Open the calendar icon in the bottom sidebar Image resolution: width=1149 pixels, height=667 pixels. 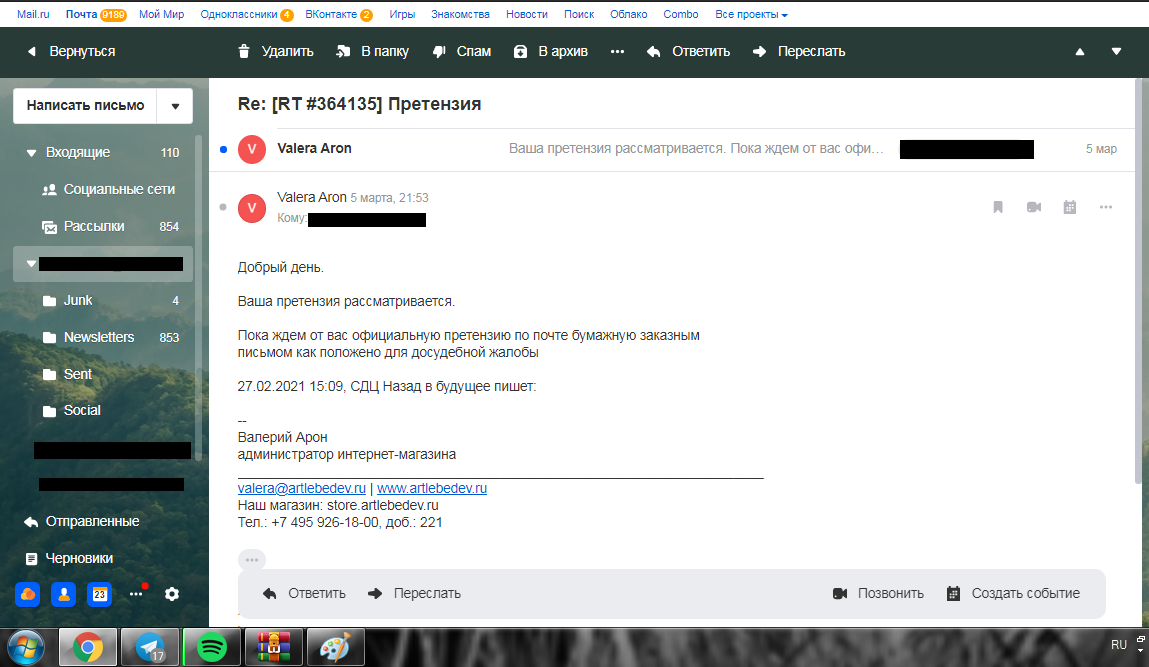click(x=99, y=594)
